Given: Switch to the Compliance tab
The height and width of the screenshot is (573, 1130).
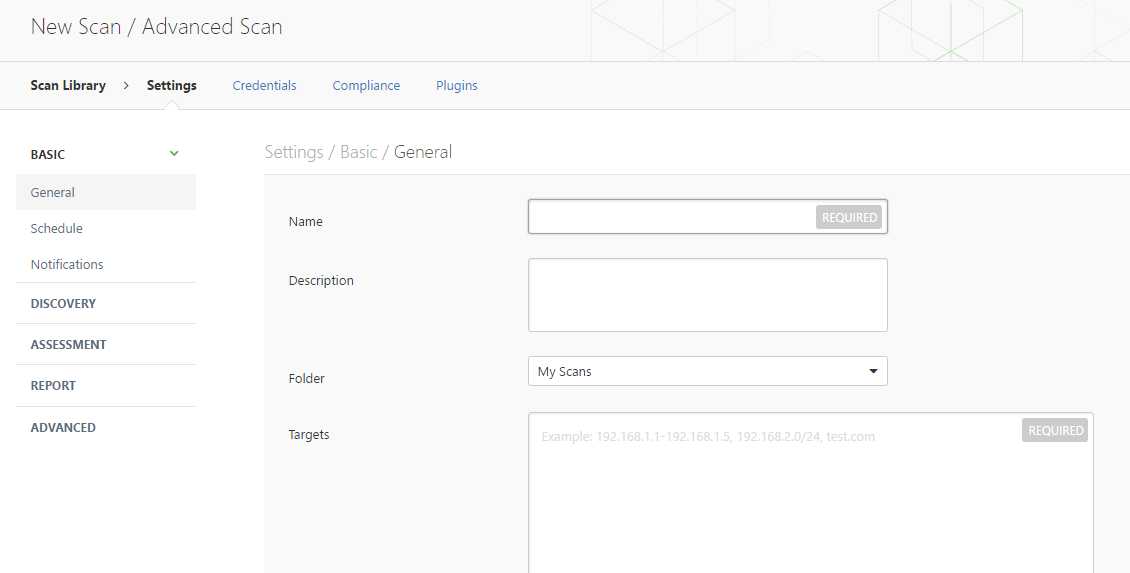Looking at the screenshot, I should pos(366,86).
